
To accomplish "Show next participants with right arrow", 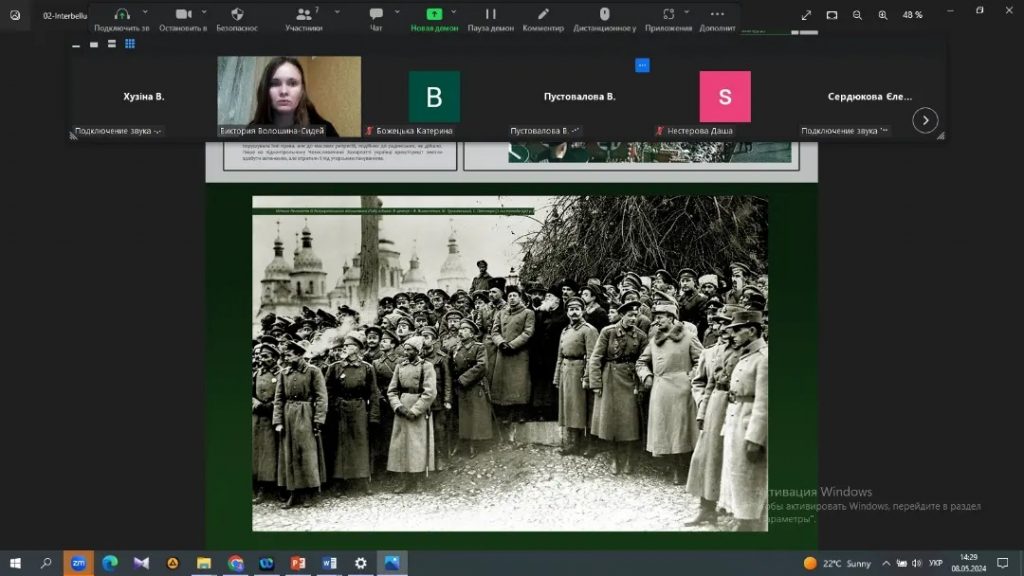I will click(925, 120).
